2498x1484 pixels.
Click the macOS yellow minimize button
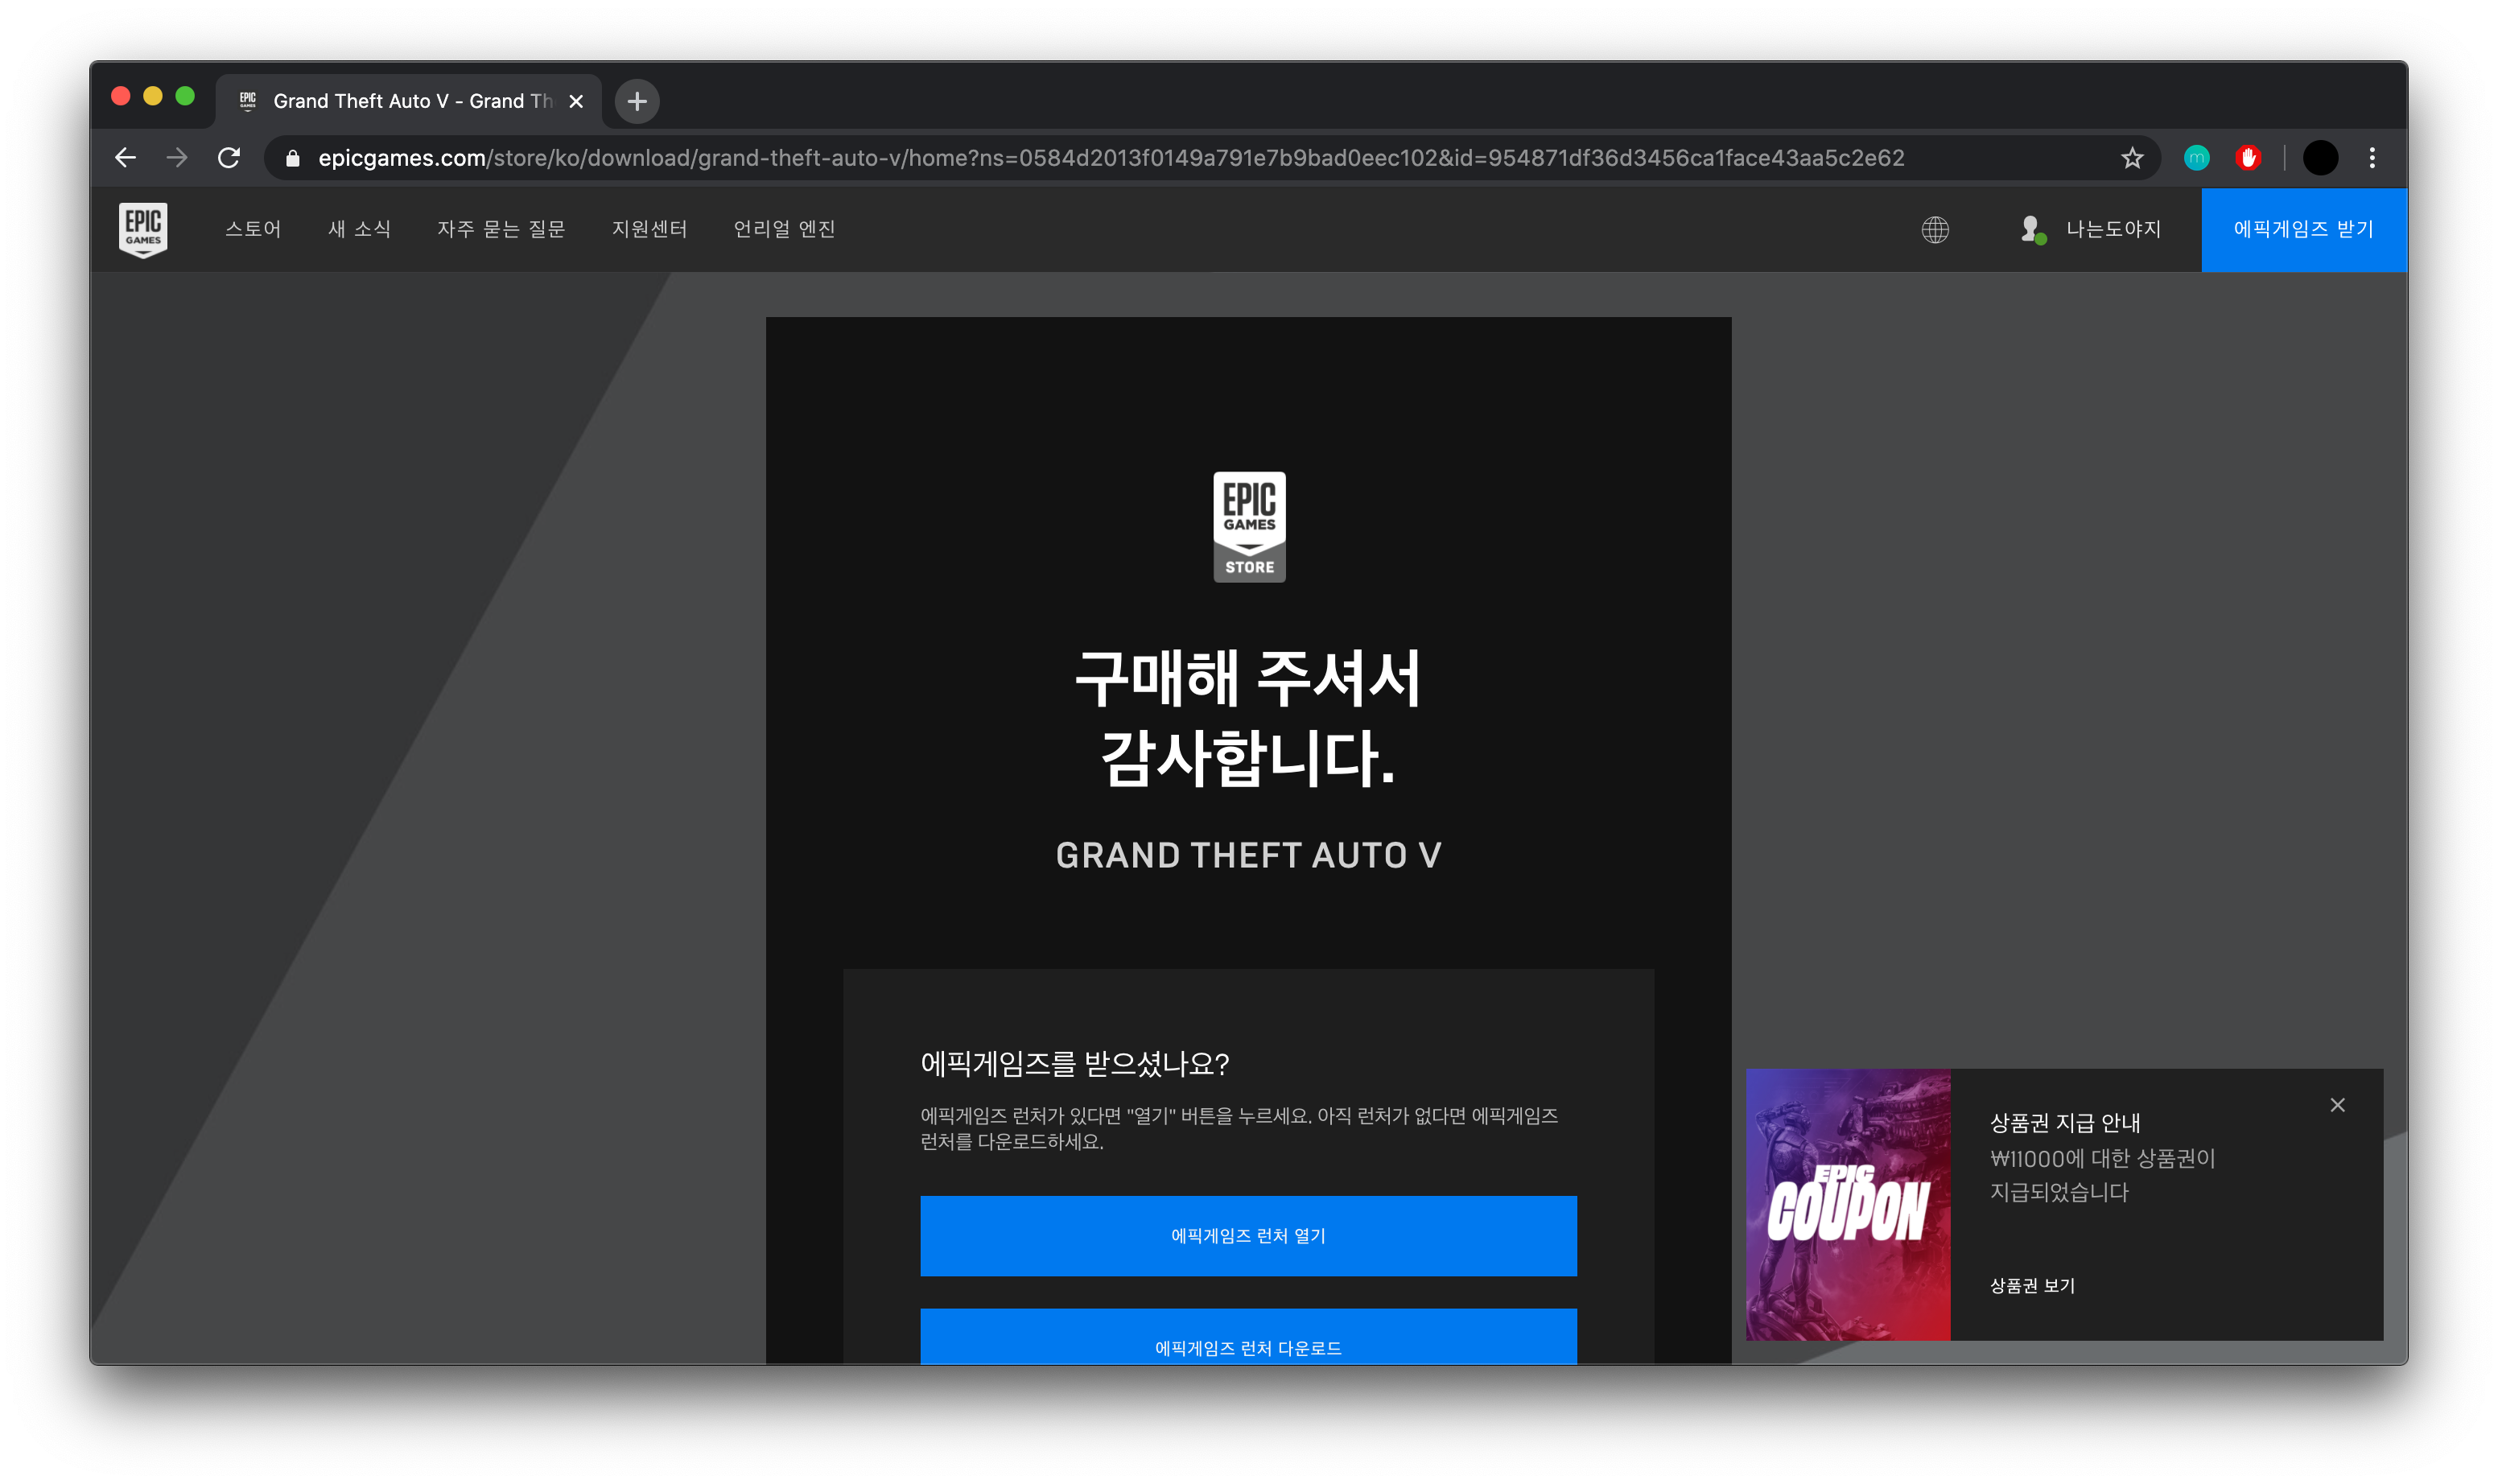pos(153,96)
